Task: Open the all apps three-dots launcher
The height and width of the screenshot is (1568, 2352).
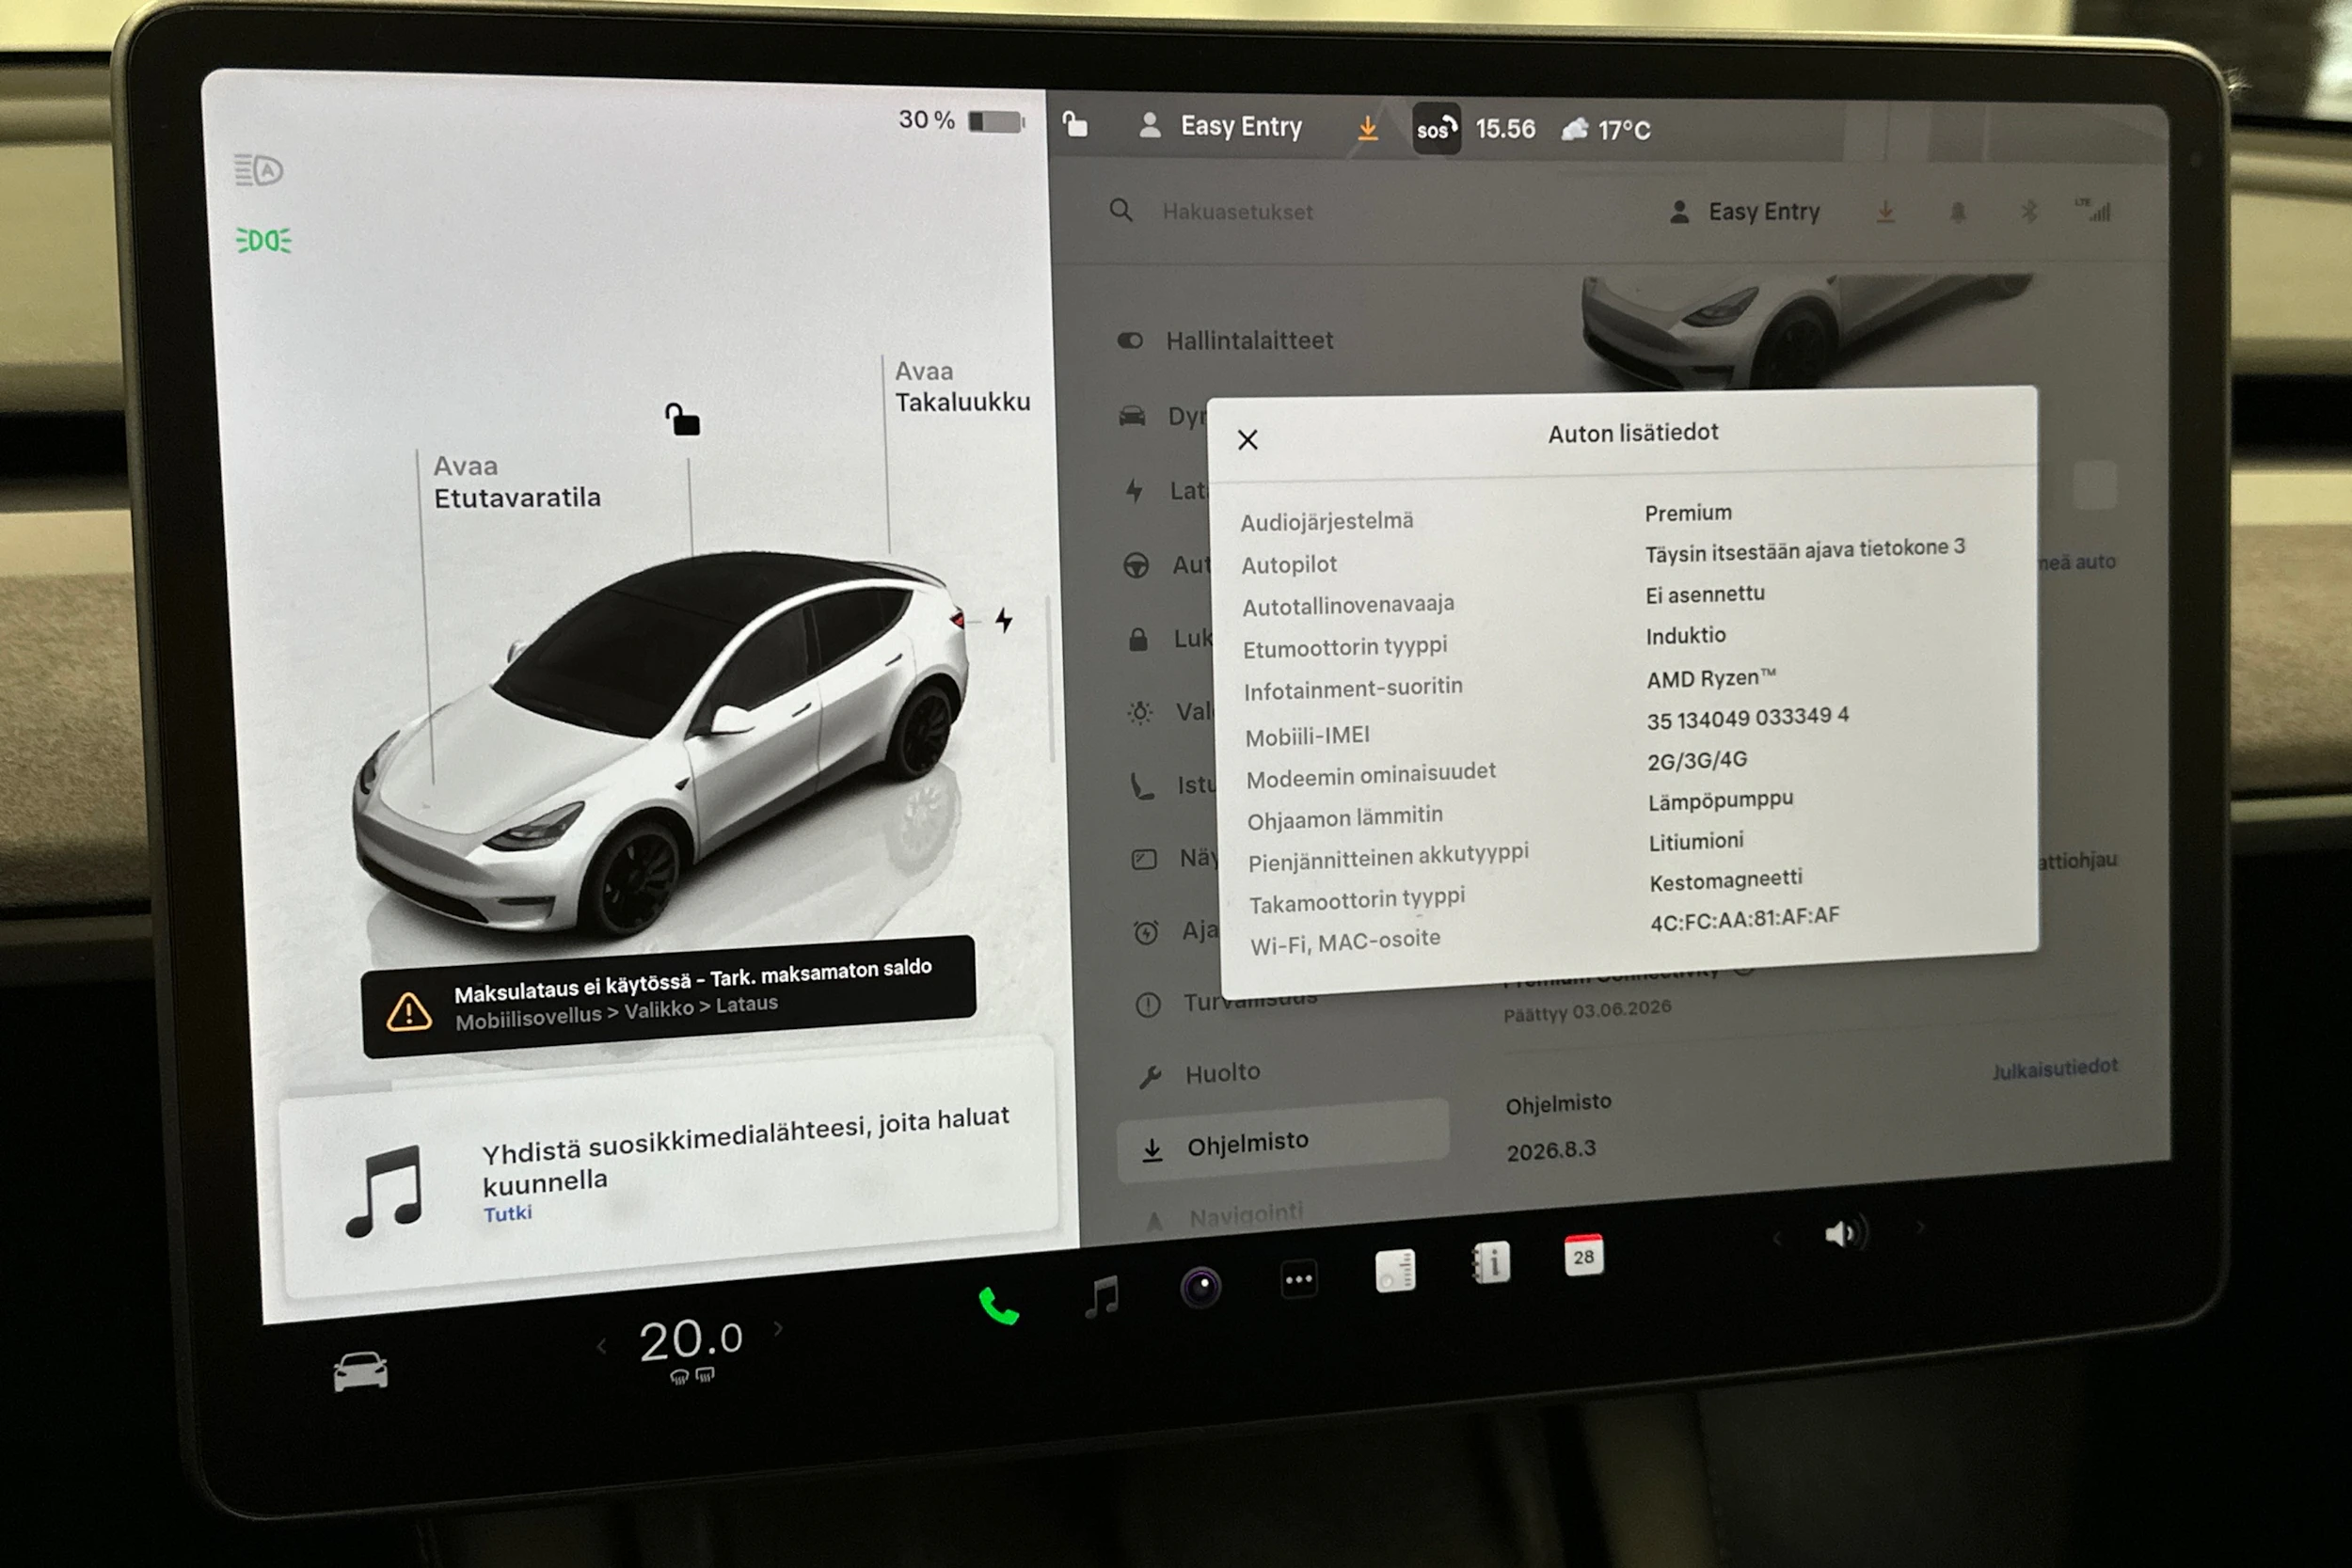Action: (x=1298, y=1279)
